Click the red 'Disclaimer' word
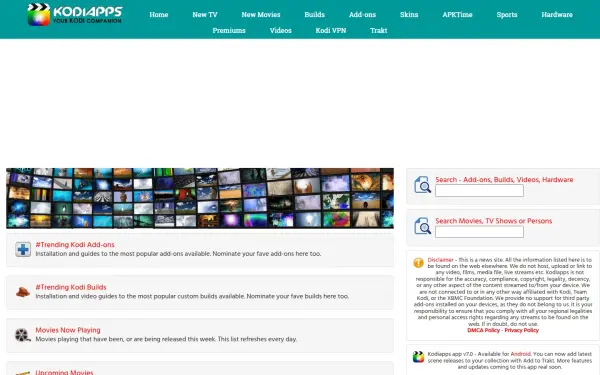 (440, 260)
